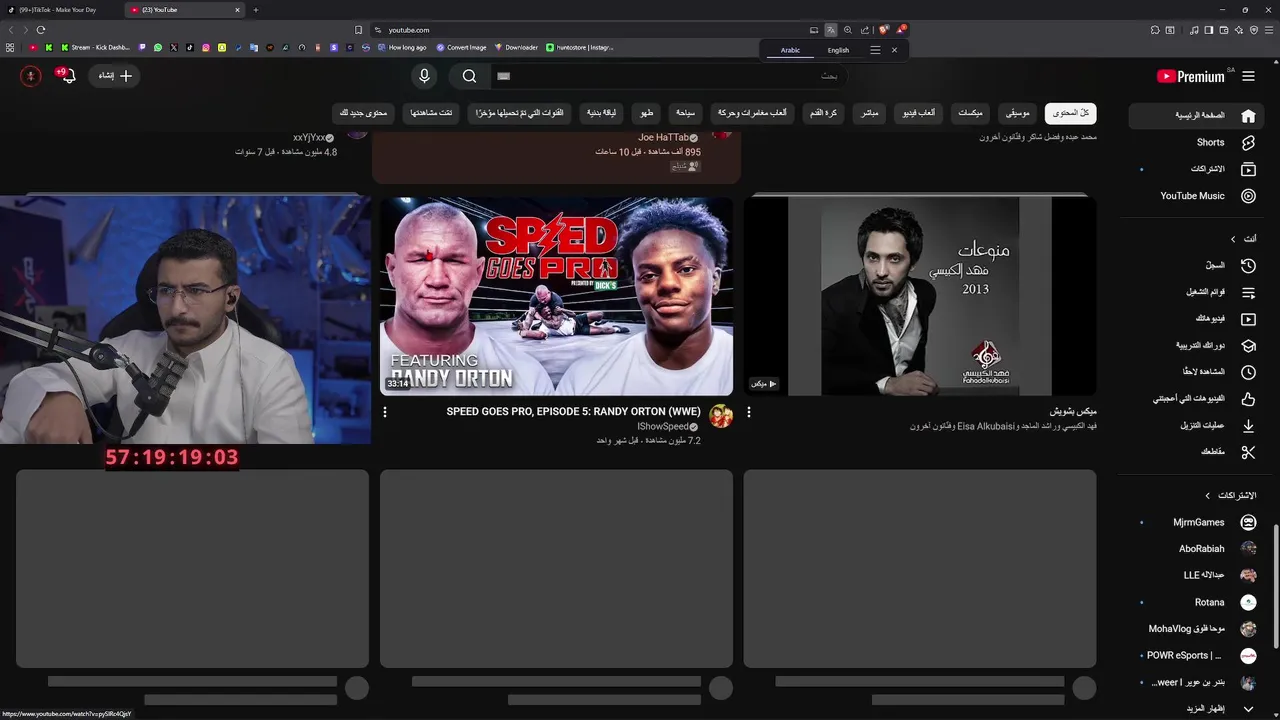Expand 'إظهار المزيد' show more subscriptions

click(x=1194, y=709)
